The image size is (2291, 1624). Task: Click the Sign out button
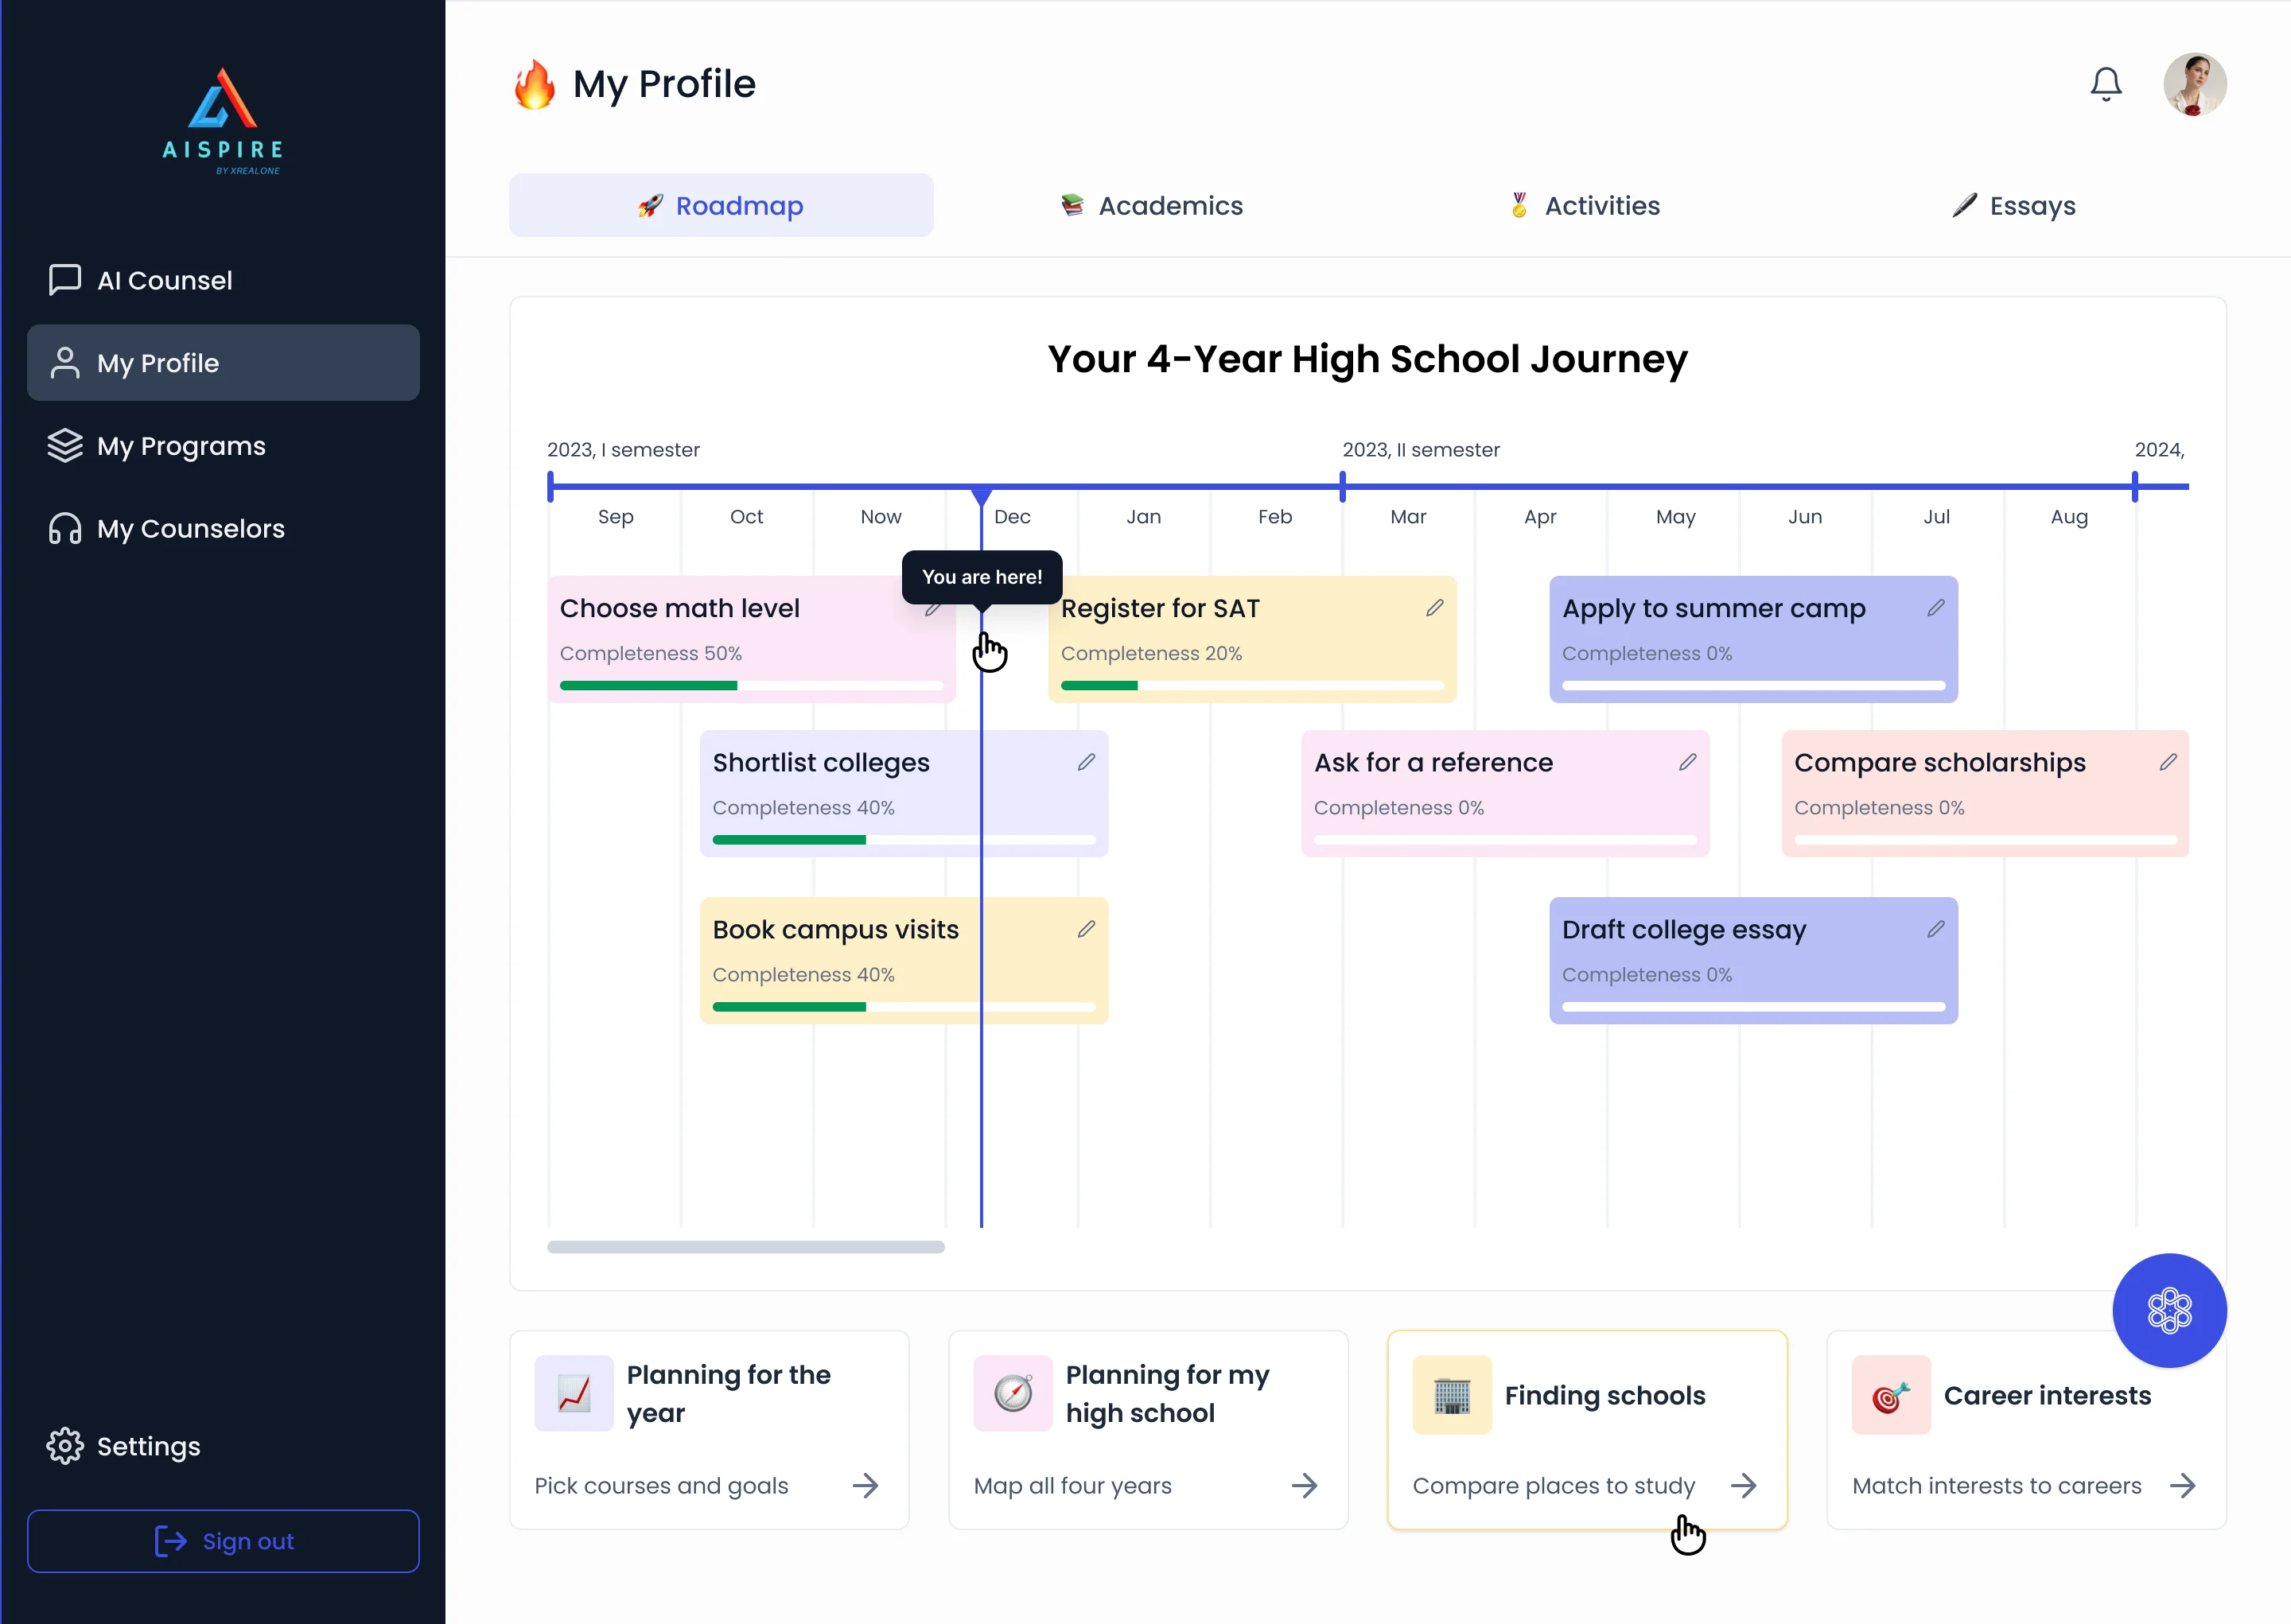pyautogui.click(x=223, y=1541)
